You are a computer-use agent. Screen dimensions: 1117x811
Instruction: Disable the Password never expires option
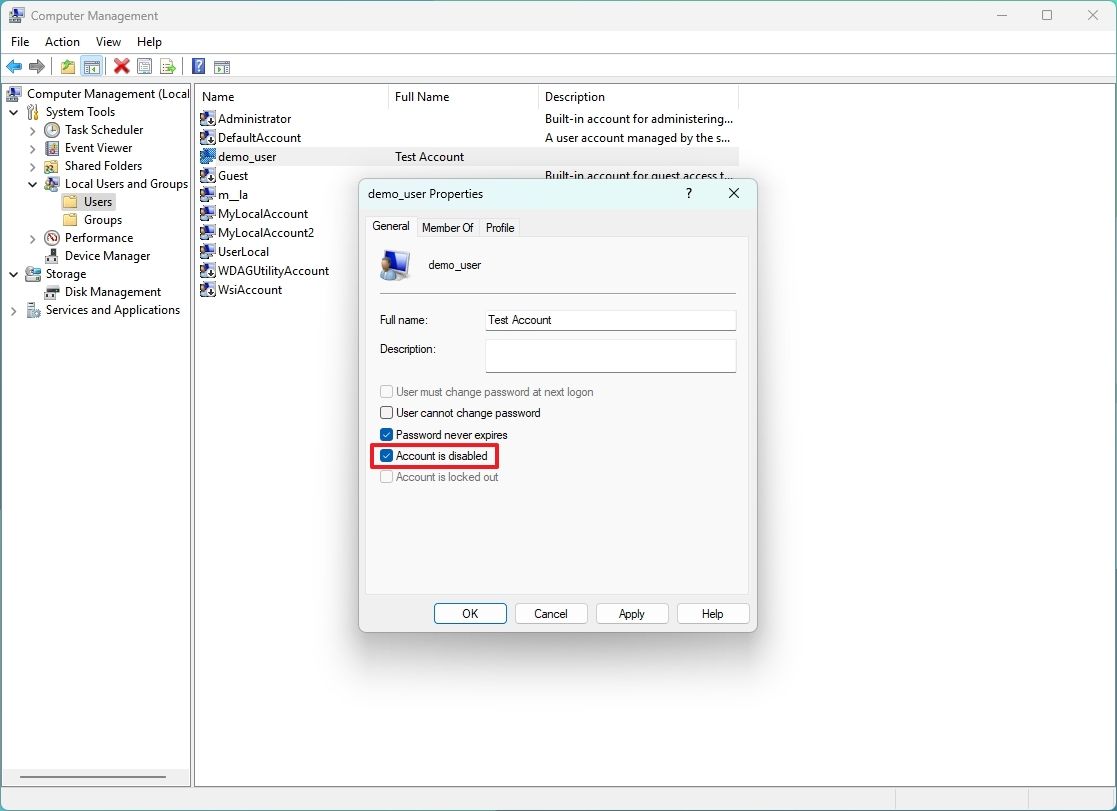coord(386,434)
